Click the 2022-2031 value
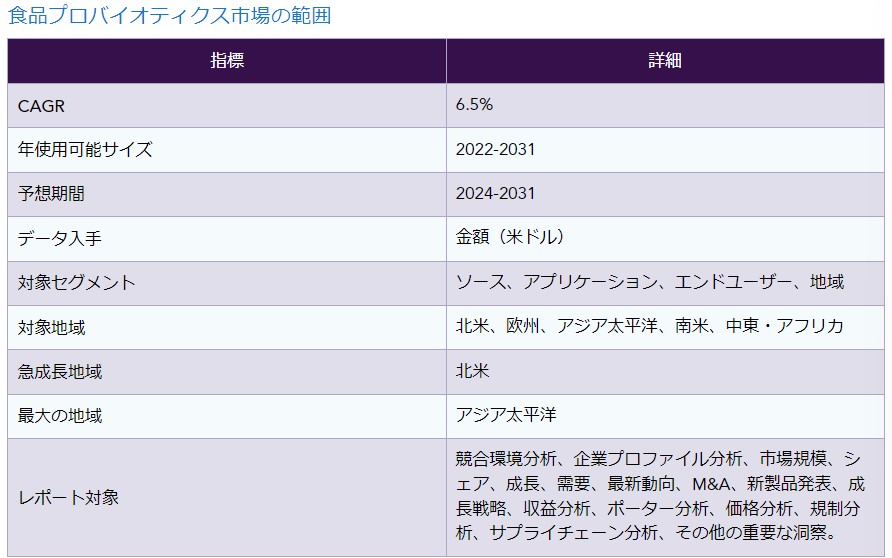This screenshot has height=558, width=892. [495, 149]
